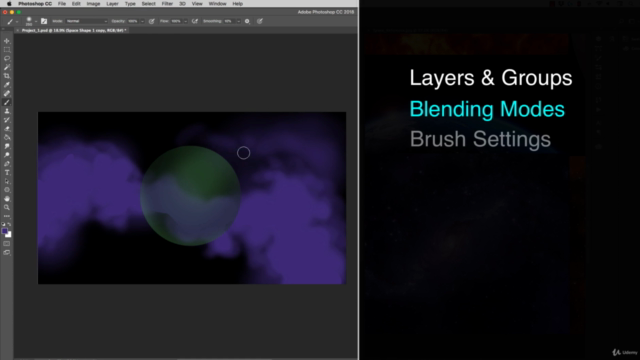Click the green planet on the canvas

click(190, 196)
